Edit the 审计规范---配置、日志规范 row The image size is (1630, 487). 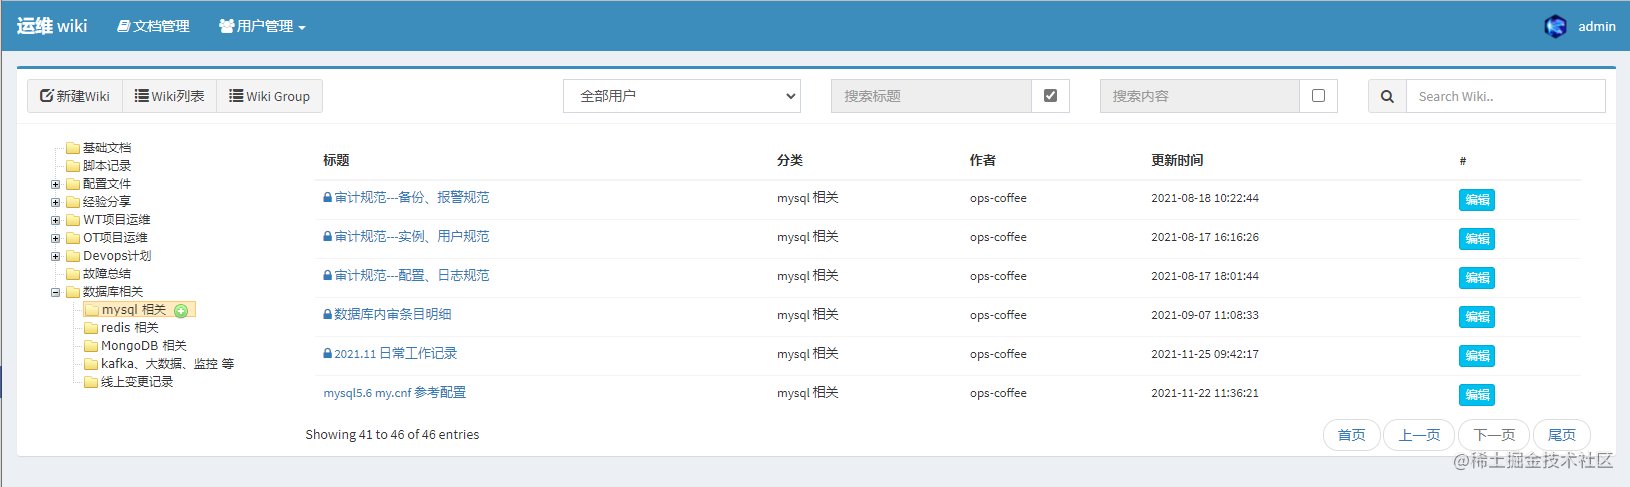(1477, 277)
